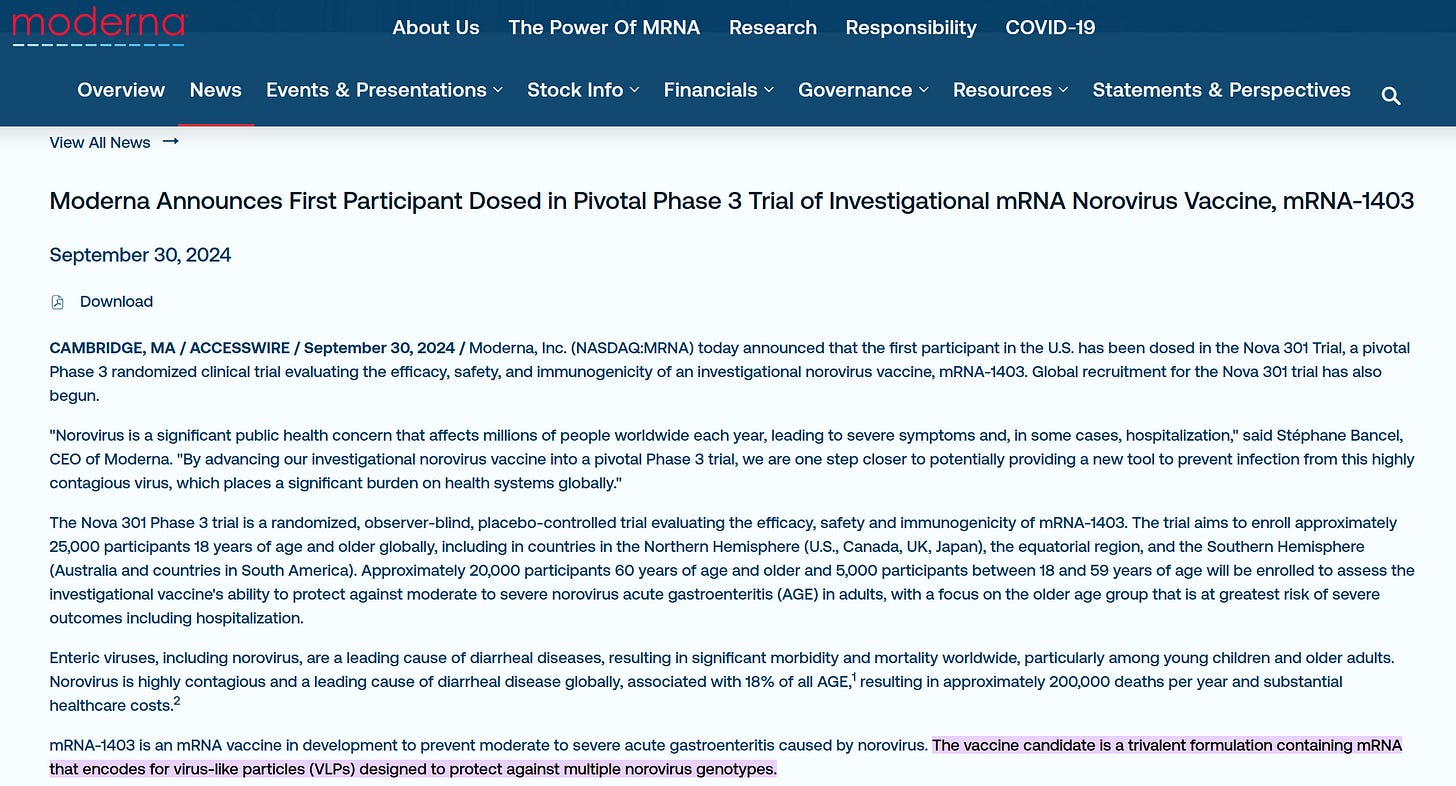Click the arrow beside View All News
The height and width of the screenshot is (786, 1456).
(x=171, y=142)
